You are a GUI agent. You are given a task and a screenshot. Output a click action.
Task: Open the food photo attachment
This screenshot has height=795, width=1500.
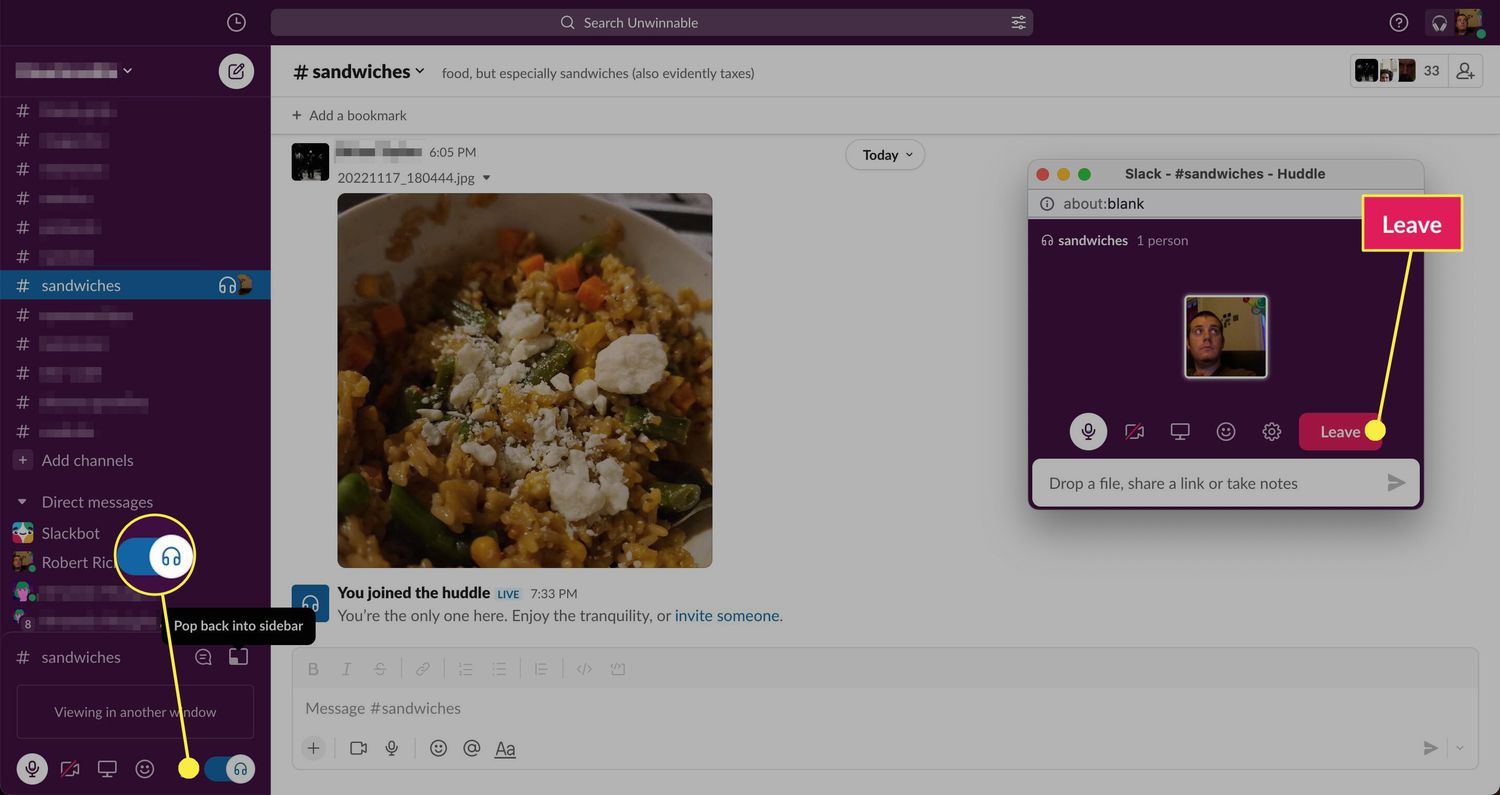525,380
